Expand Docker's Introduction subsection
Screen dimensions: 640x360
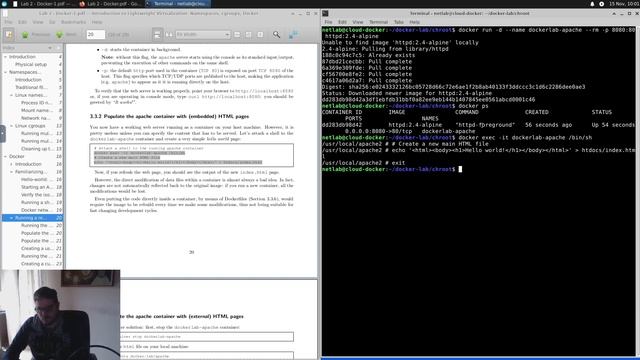tap(11, 164)
